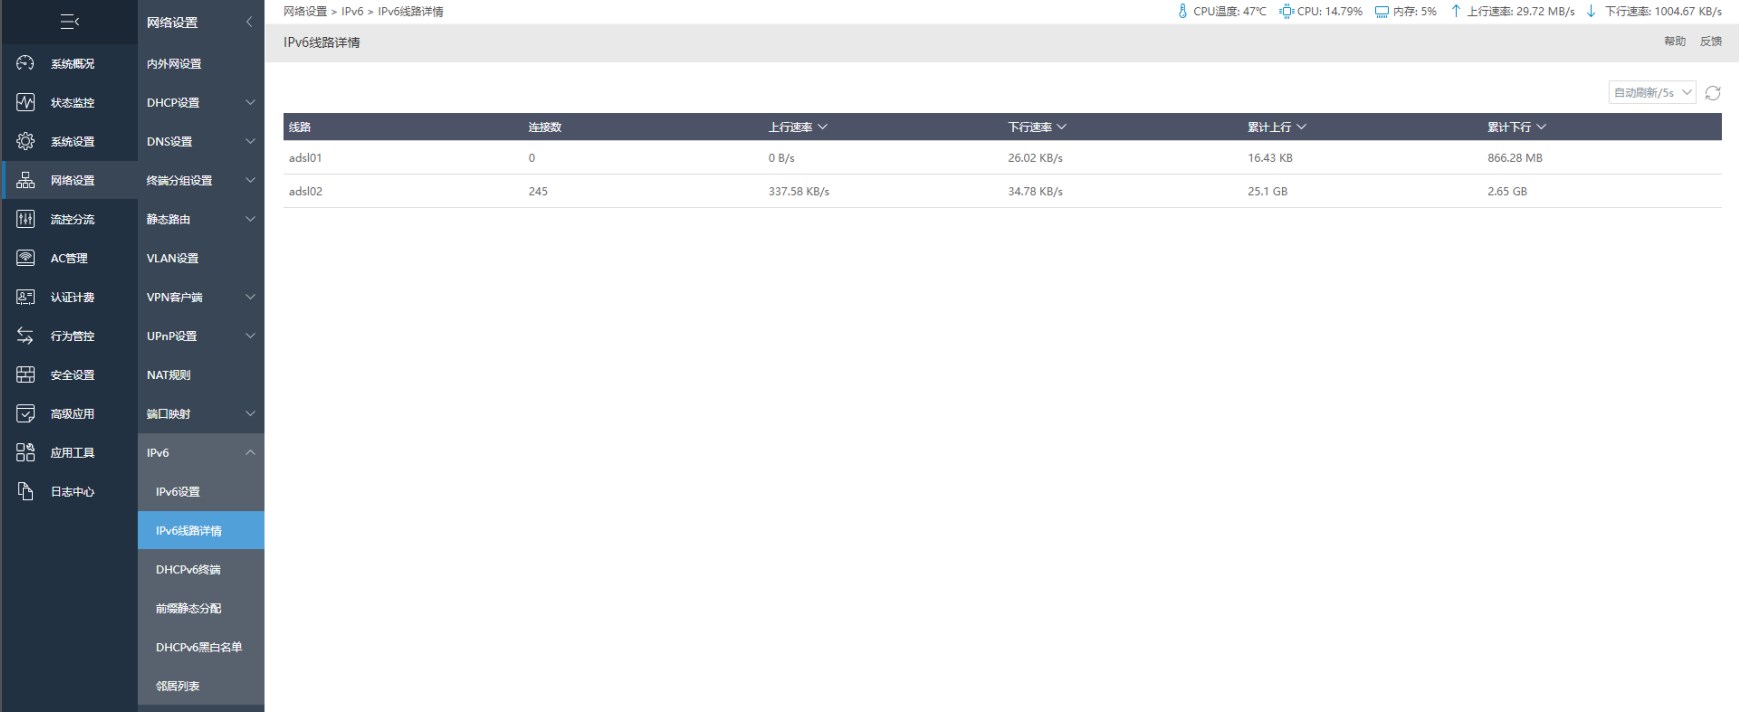
Task: Select the 网络设置 network icon
Action: click(25, 180)
